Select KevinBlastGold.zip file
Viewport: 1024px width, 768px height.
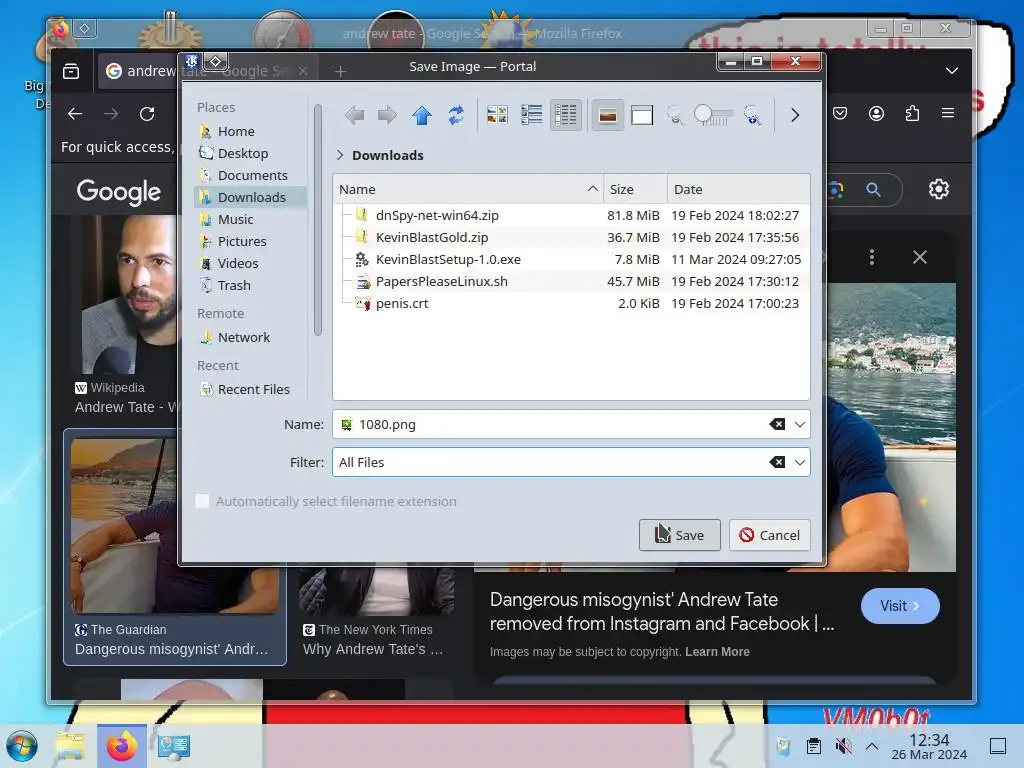[432, 237]
